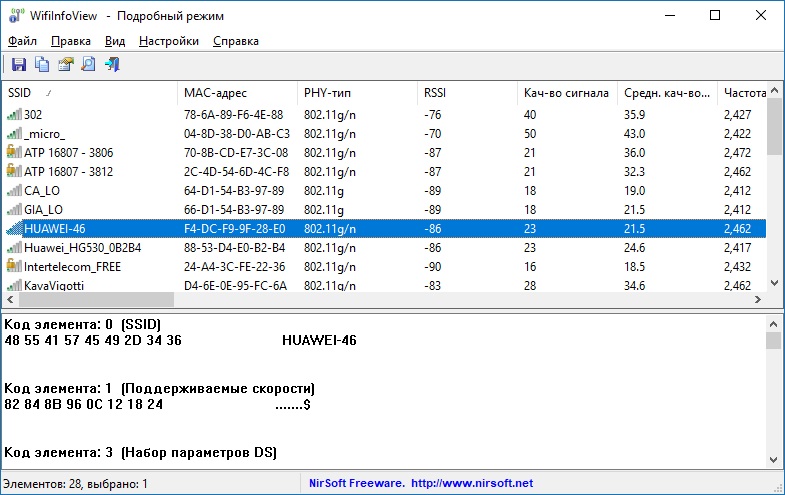The width and height of the screenshot is (785, 495).
Task: Click the details pane scroll up arrow
Action: pyautogui.click(x=774, y=324)
